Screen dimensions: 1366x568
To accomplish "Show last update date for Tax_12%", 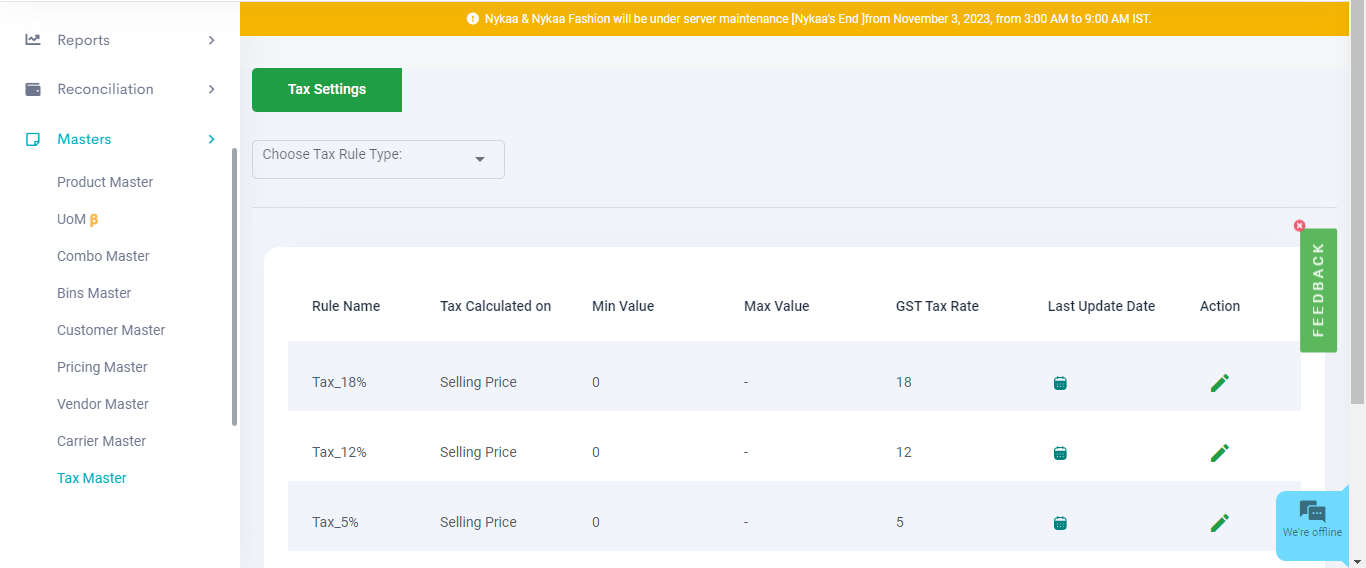I will pyautogui.click(x=1060, y=453).
